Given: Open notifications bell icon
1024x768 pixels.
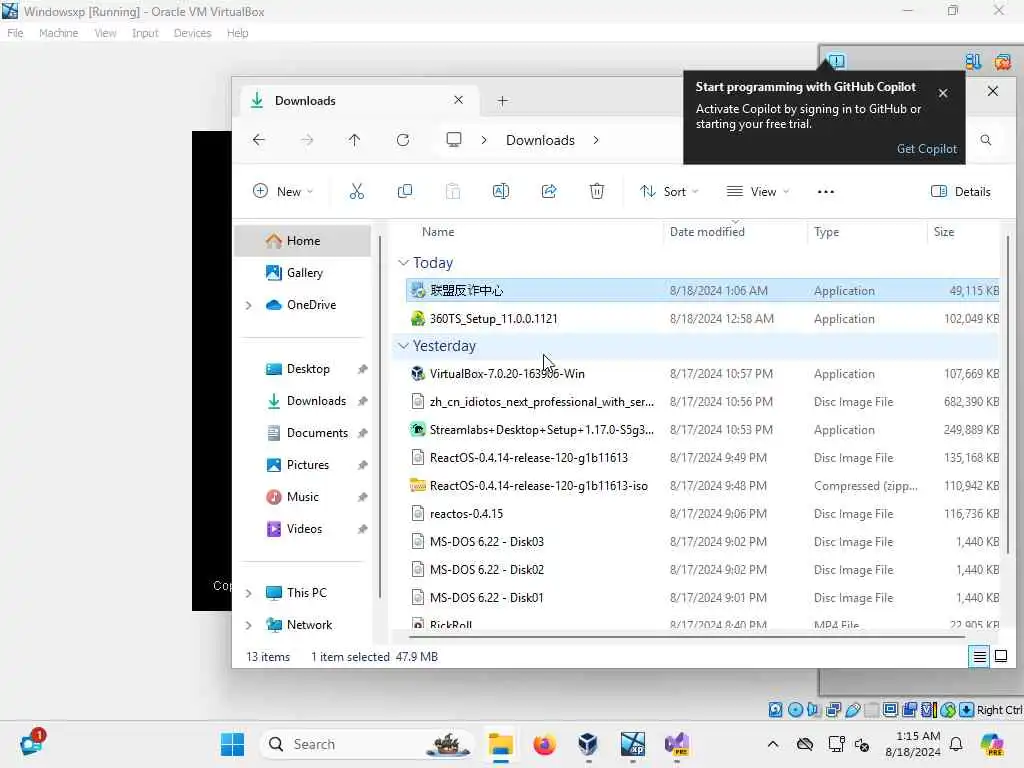Looking at the screenshot, I should (x=956, y=744).
